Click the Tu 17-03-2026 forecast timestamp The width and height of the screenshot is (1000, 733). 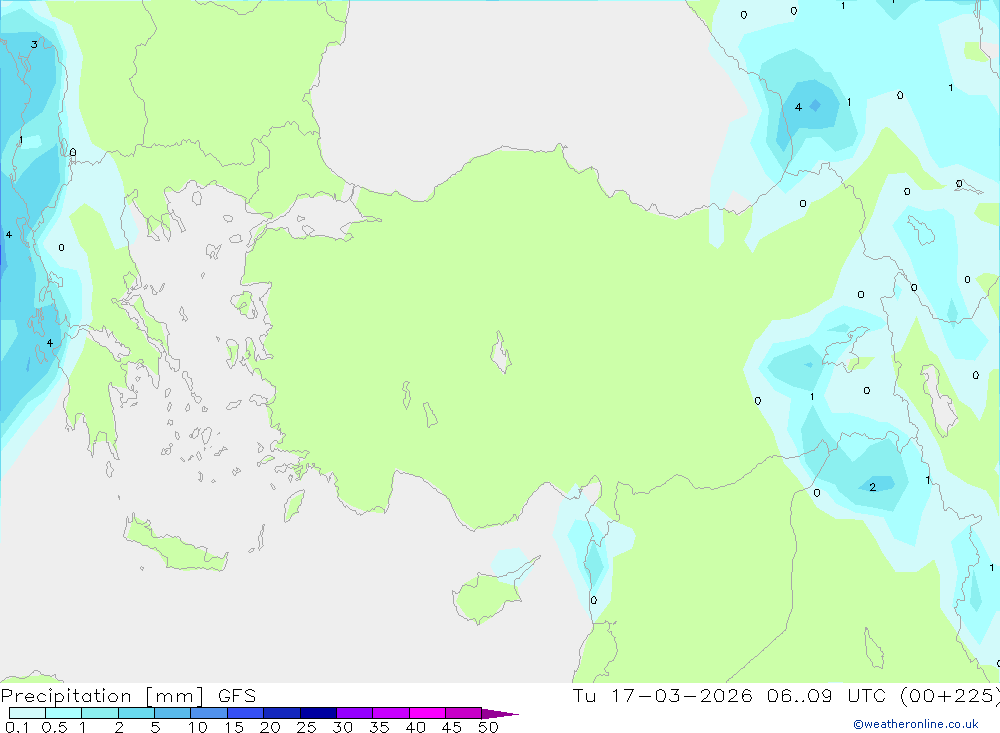tap(786, 696)
